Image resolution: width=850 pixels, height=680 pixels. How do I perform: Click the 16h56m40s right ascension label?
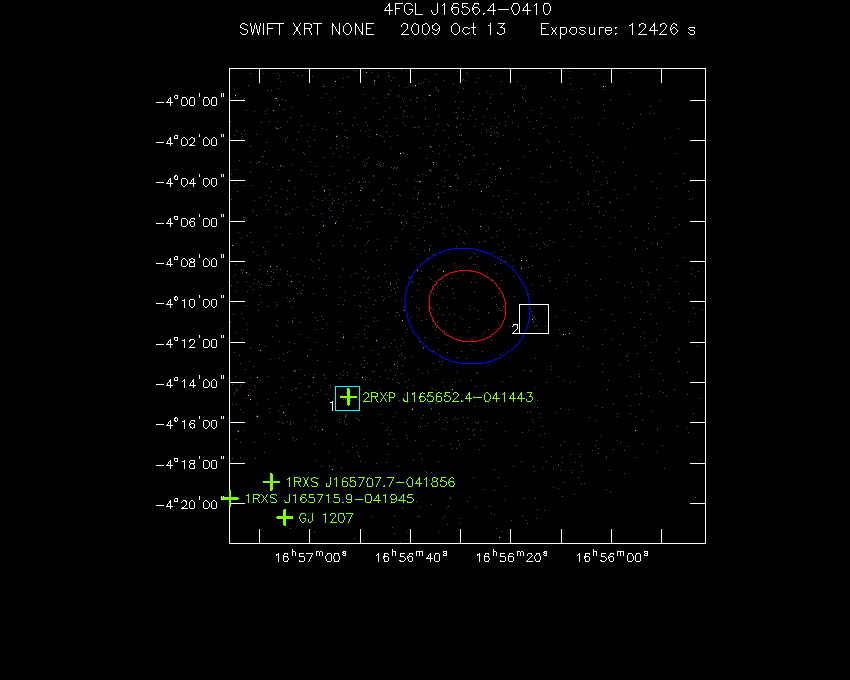[411, 557]
